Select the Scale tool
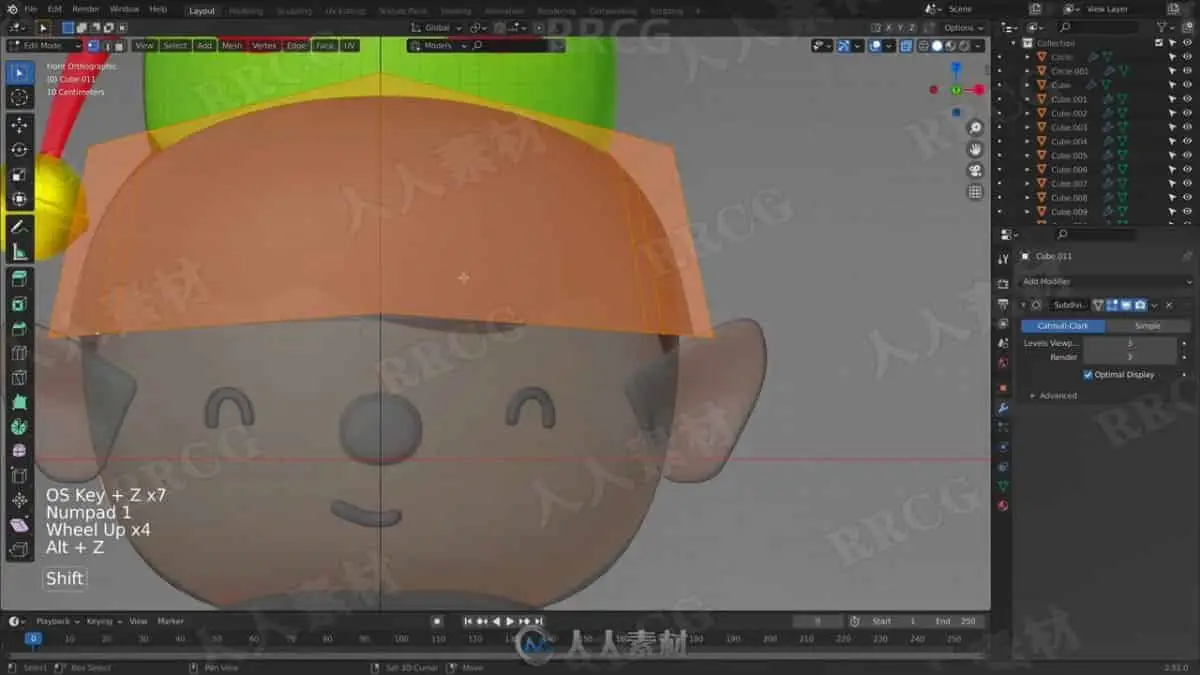 coord(19,175)
